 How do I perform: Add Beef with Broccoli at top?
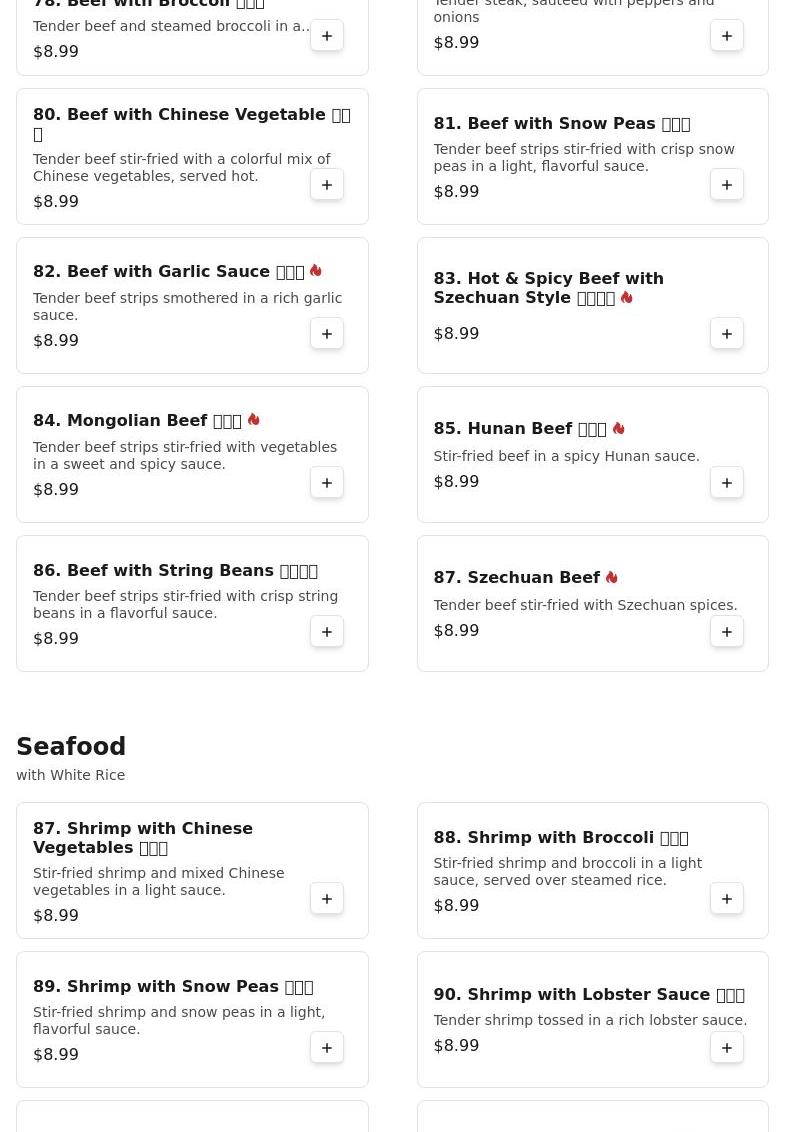[x=327, y=36]
